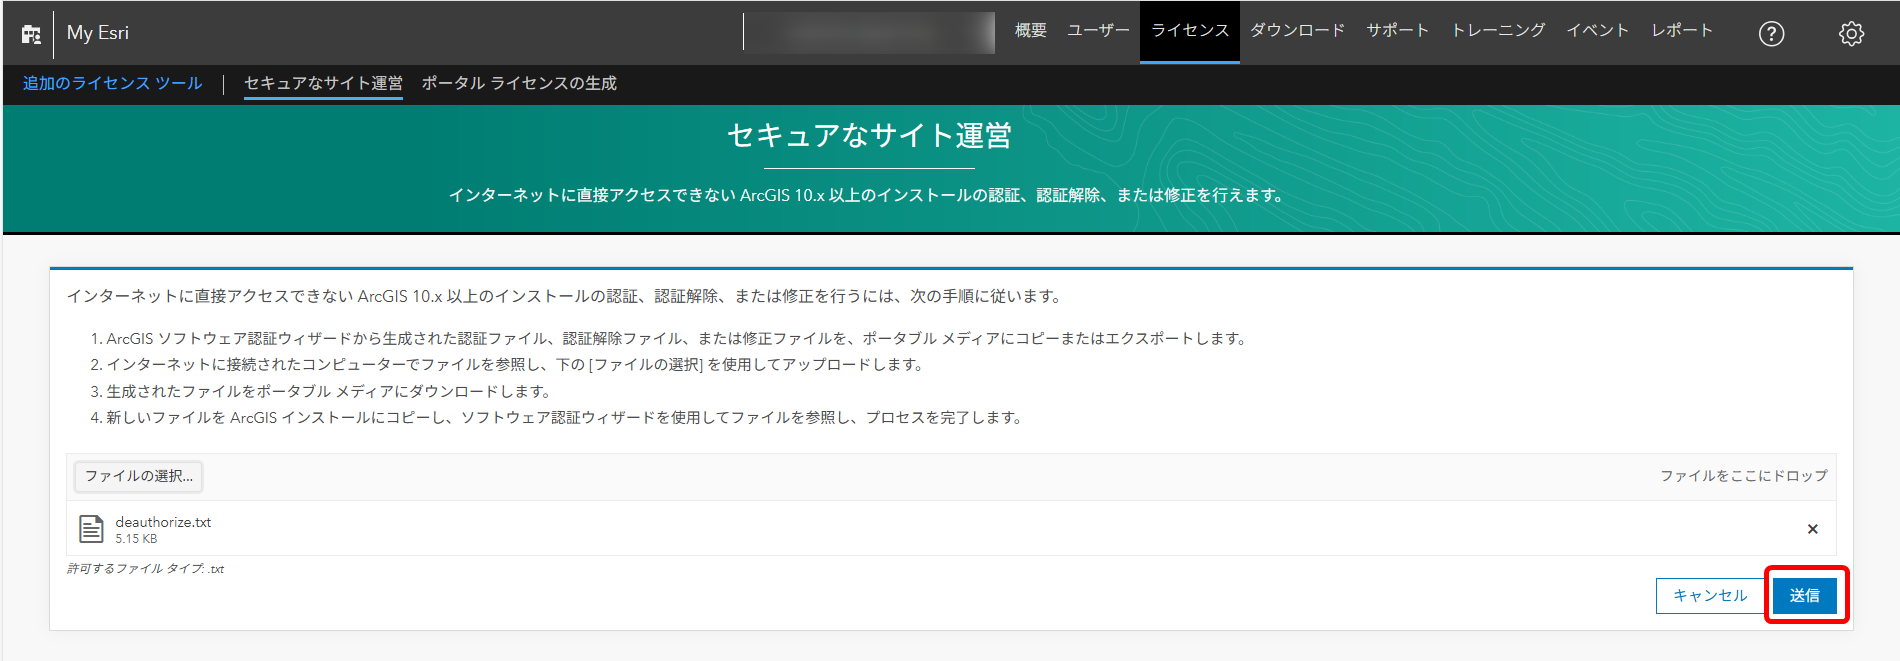Click the My Esri organization building icon

pyautogui.click(x=31, y=34)
